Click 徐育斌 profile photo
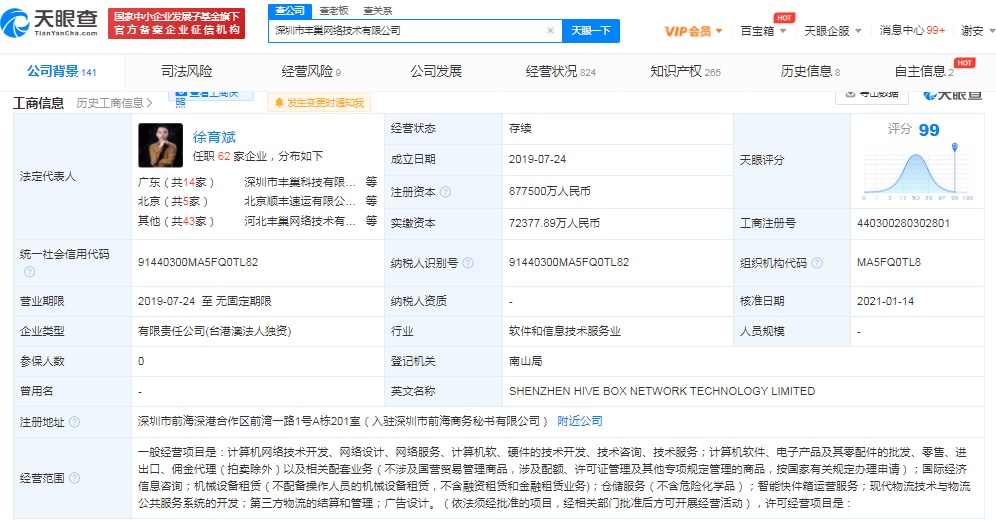Screen dimensions: 996x520 161,145
